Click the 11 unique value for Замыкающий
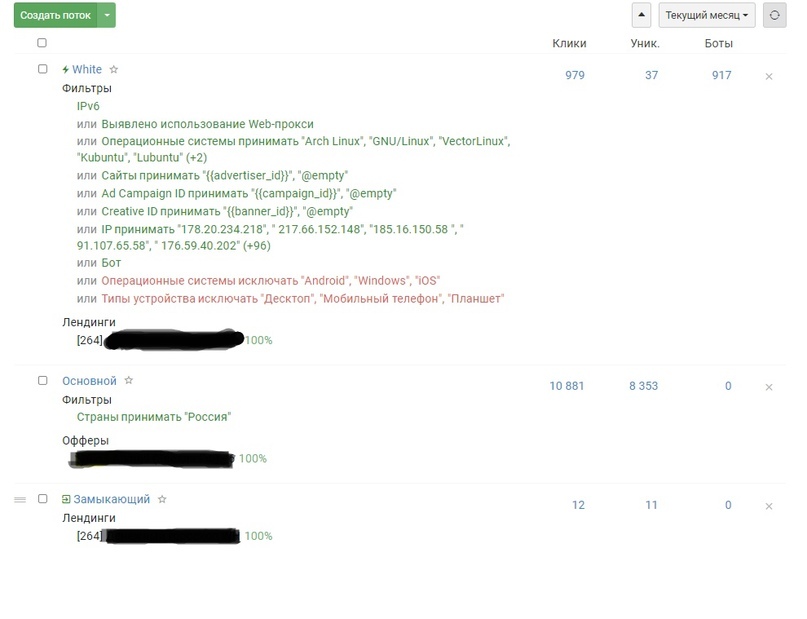Viewport: 807px width, 619px height. [x=652, y=505]
